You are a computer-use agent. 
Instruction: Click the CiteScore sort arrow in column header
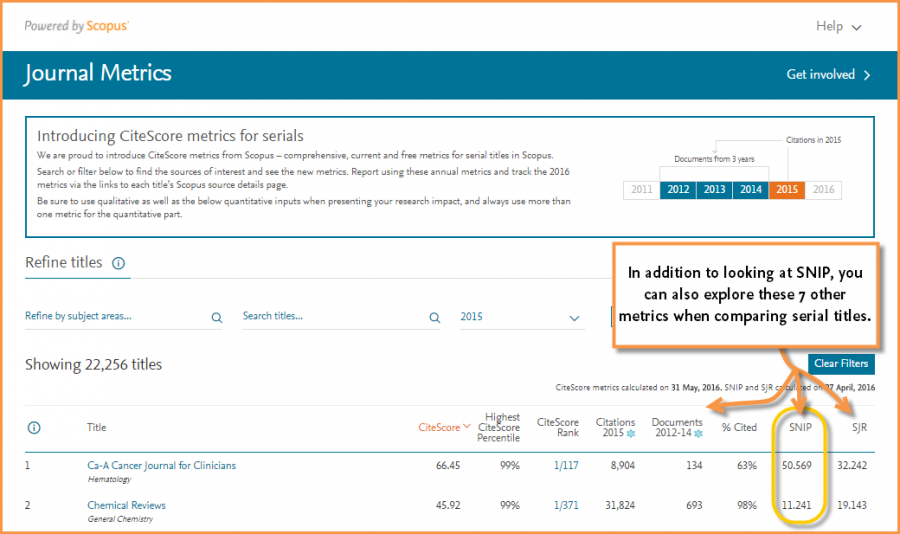tap(467, 426)
